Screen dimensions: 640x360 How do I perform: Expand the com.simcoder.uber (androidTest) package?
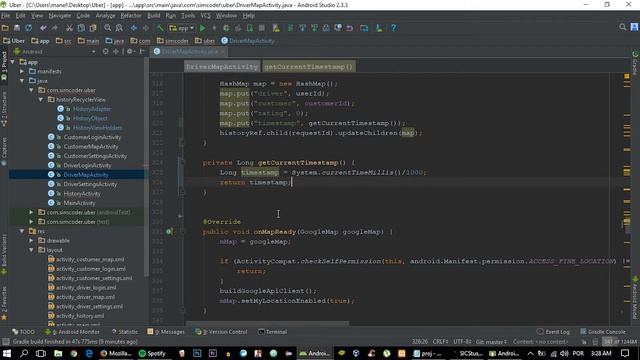pos(31,212)
